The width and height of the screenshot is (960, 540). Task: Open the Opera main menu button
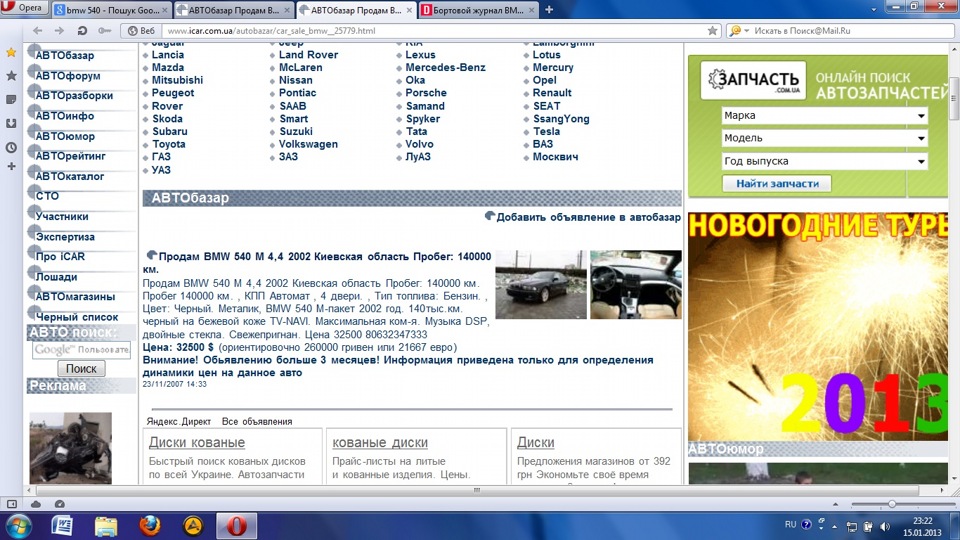tap(23, 8)
